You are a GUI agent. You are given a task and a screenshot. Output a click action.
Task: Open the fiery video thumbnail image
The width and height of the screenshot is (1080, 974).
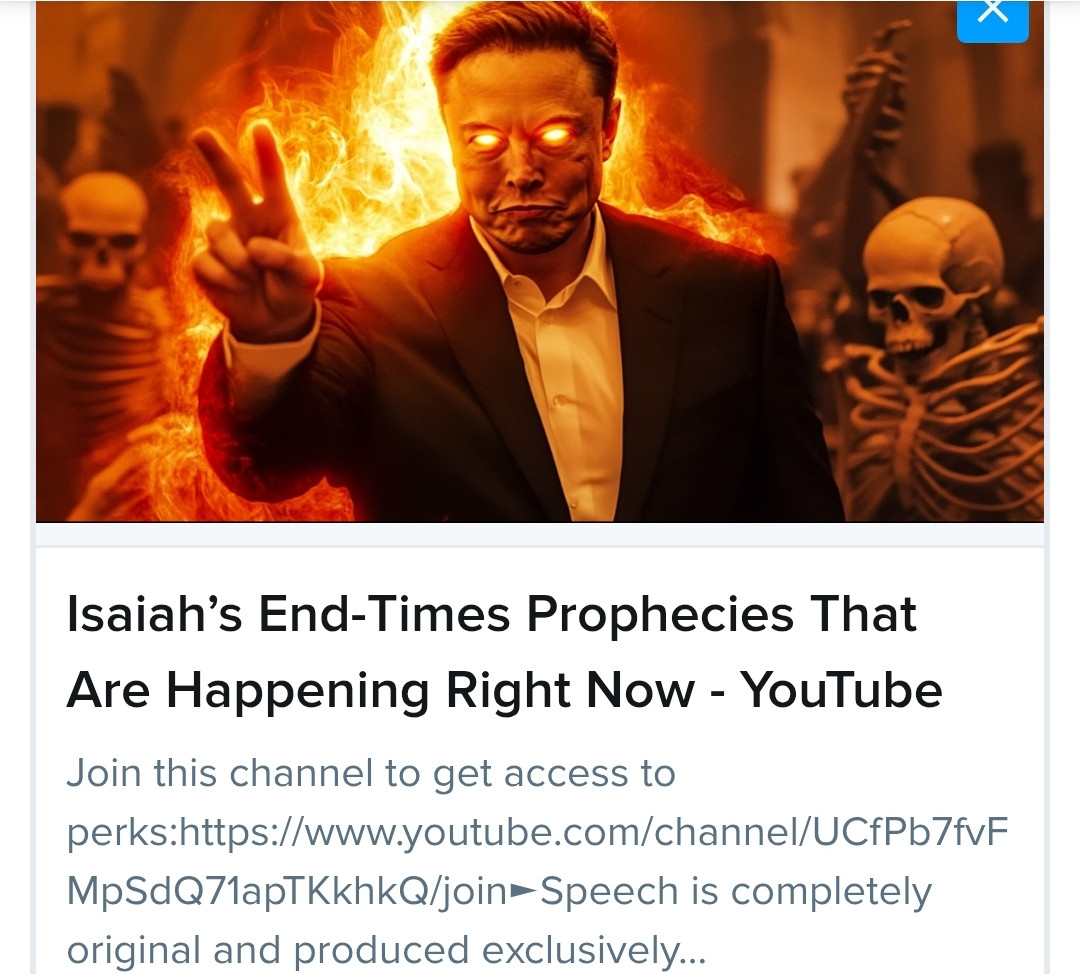(540, 261)
